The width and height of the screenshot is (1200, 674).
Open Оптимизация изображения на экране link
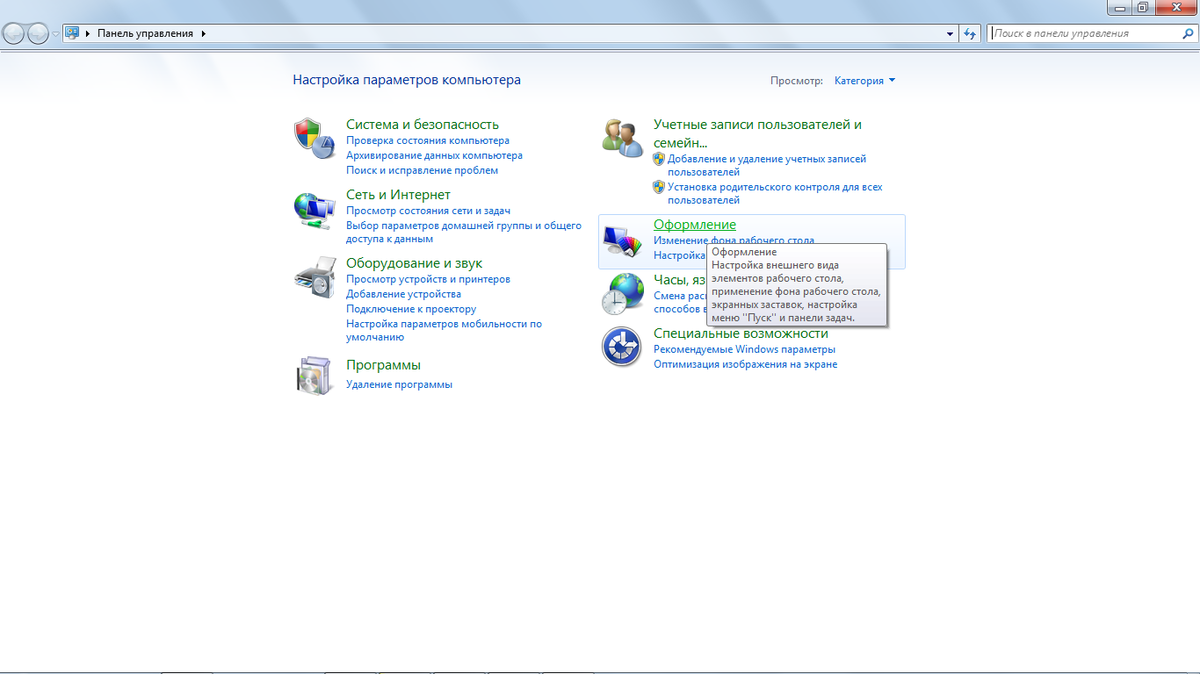pyautogui.click(x=745, y=364)
